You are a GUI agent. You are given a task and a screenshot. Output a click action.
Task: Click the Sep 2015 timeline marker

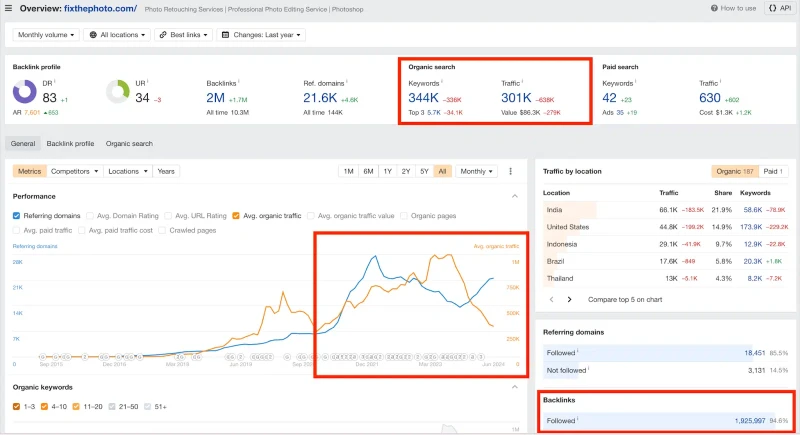coord(51,364)
